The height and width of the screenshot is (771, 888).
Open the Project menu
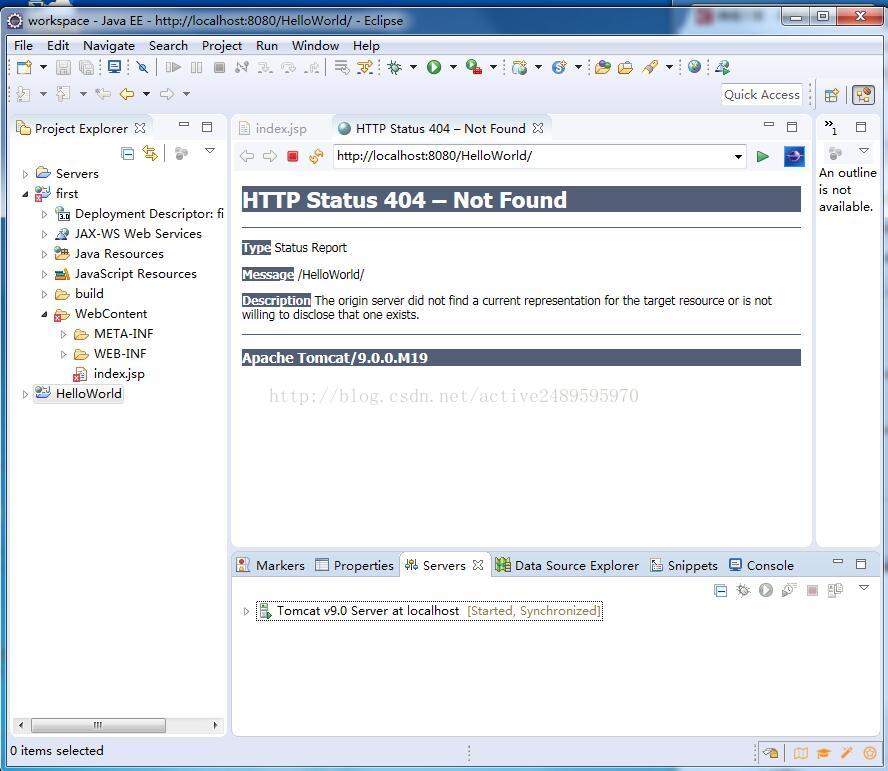221,46
